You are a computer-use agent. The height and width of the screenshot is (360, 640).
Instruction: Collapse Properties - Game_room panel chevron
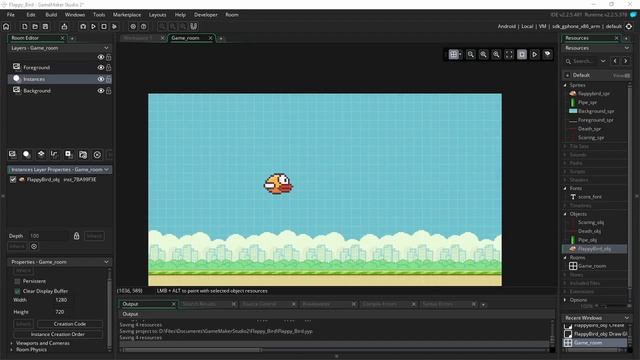tap(106, 262)
